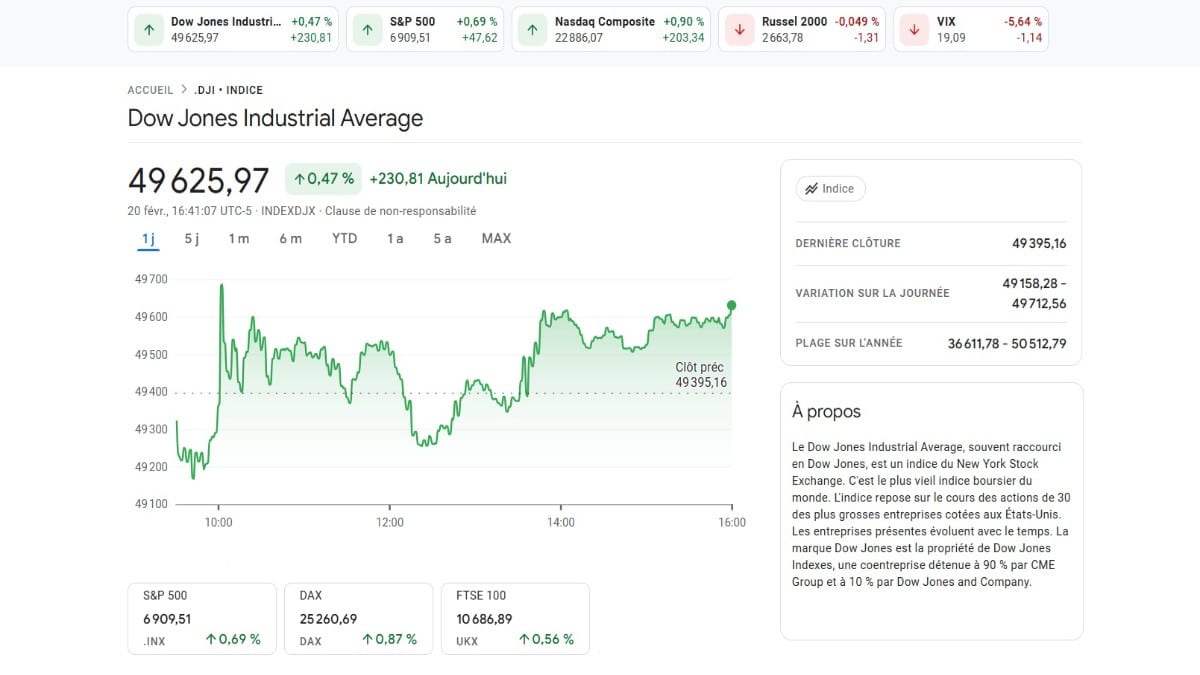Click the À propos heading

click(x=826, y=411)
